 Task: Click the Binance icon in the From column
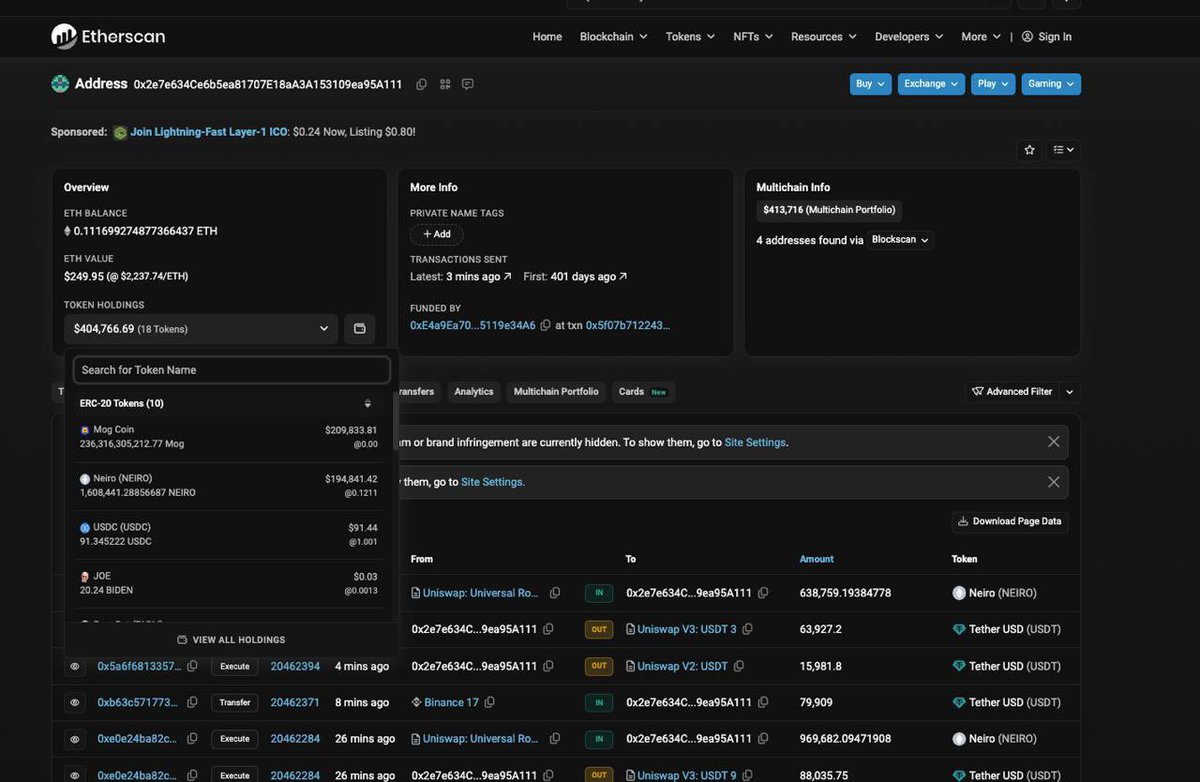point(416,703)
